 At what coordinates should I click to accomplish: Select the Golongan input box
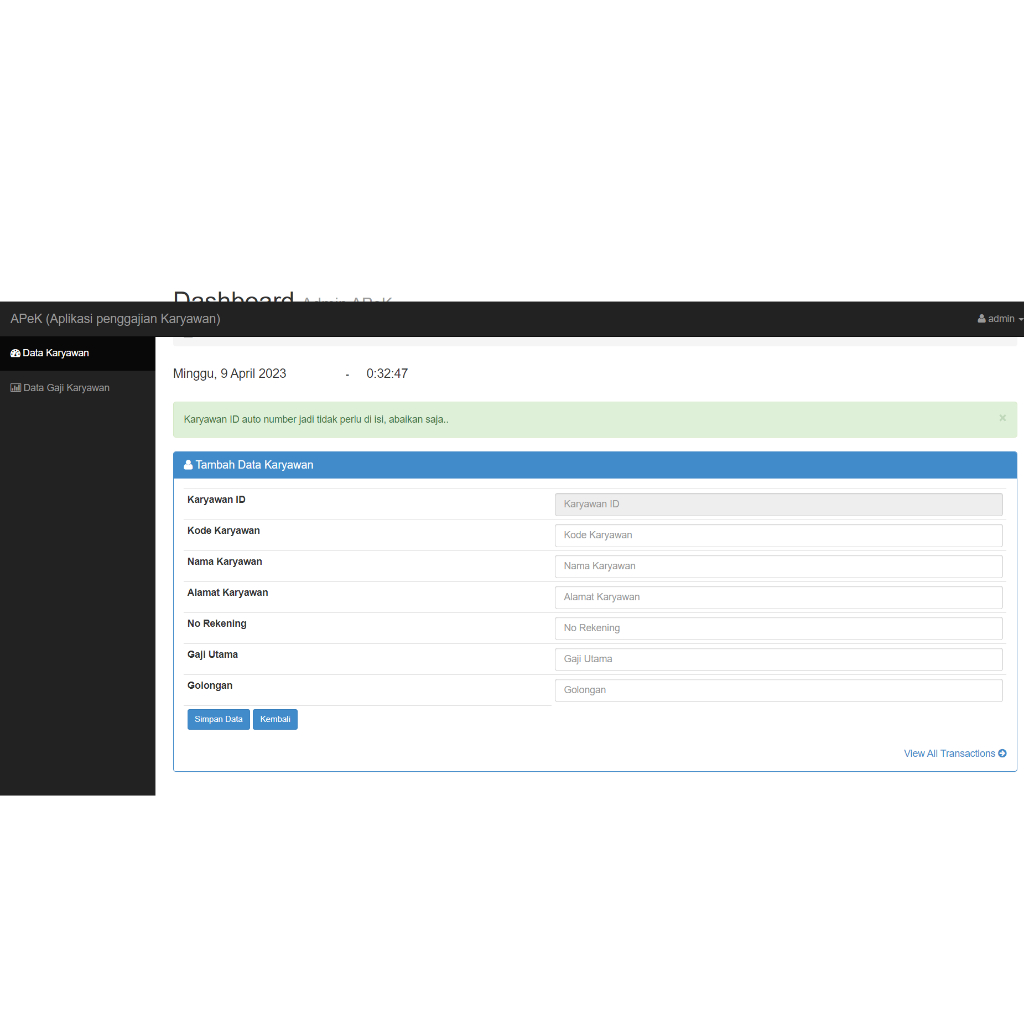point(778,690)
